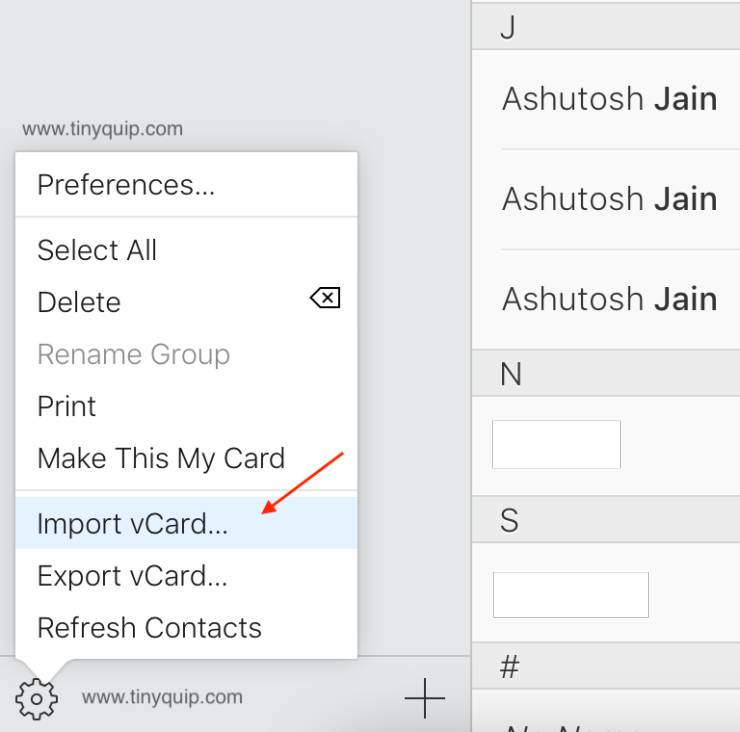The height and width of the screenshot is (732, 740).
Task: Click Import vCard option
Action: pyautogui.click(x=132, y=524)
